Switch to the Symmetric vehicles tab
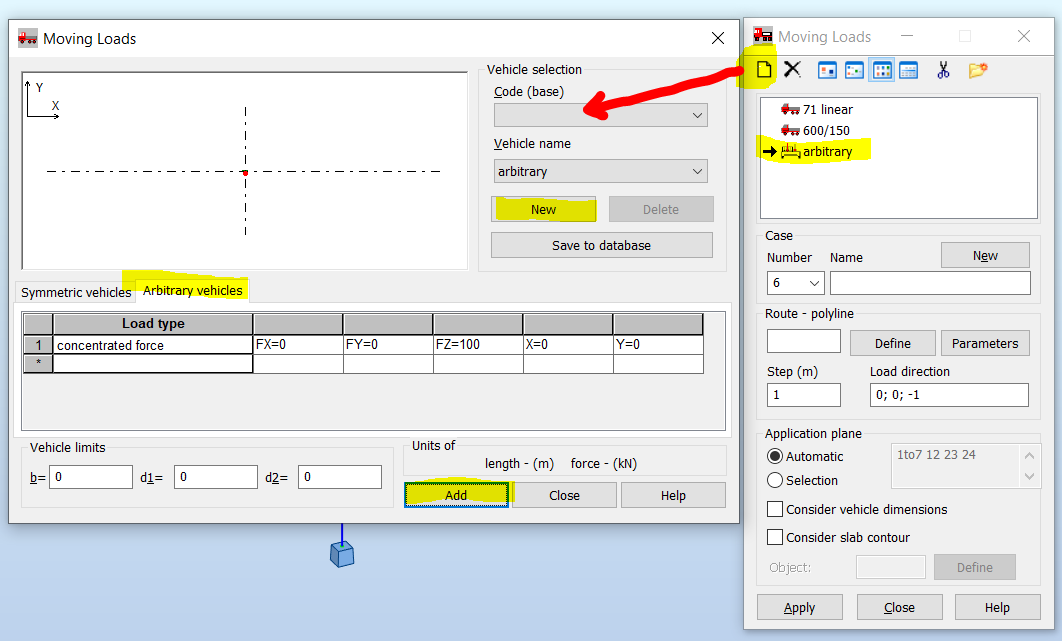This screenshot has width=1062, height=641. tap(75, 292)
